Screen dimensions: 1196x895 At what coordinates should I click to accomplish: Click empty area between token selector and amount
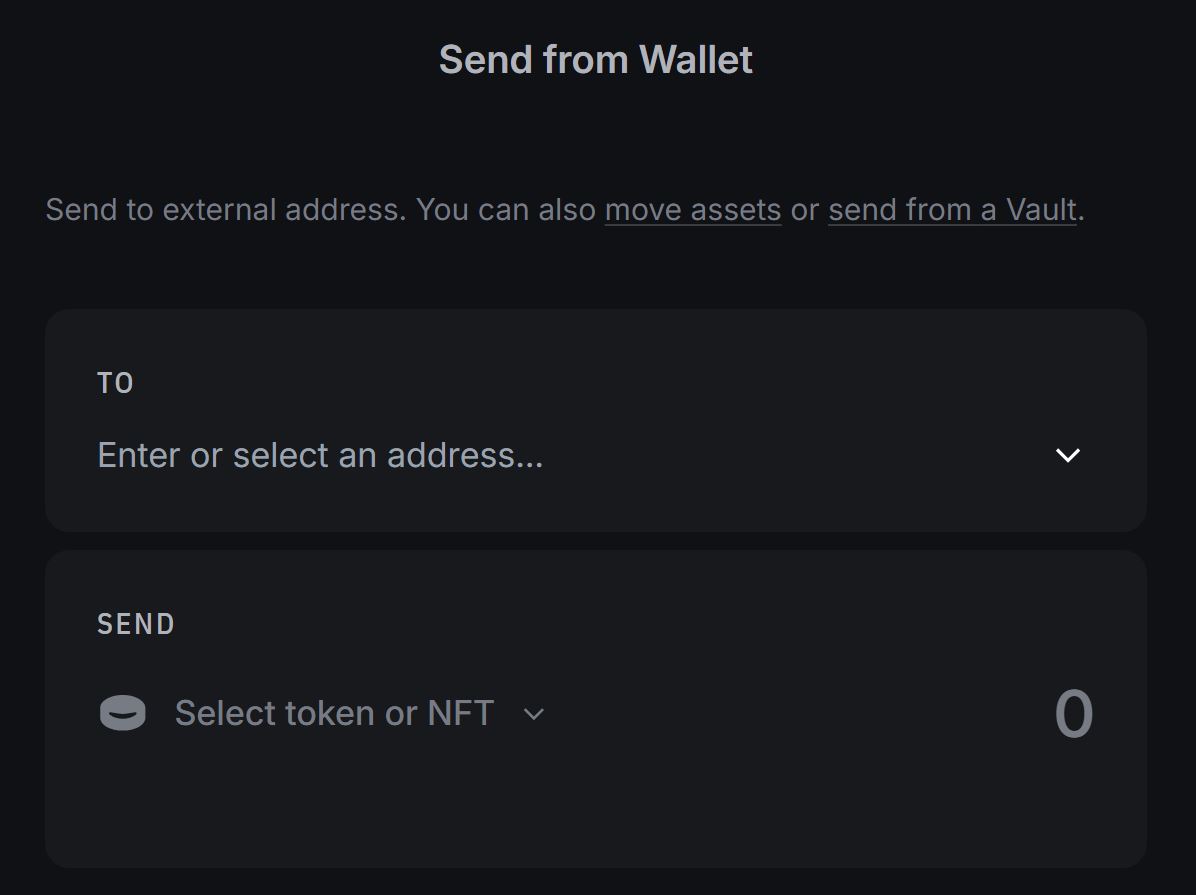[x=800, y=714]
